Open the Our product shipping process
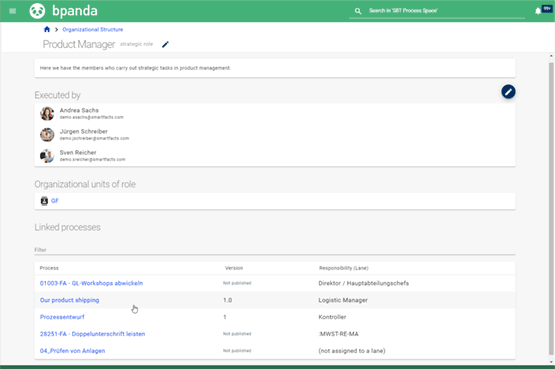 click(69, 300)
